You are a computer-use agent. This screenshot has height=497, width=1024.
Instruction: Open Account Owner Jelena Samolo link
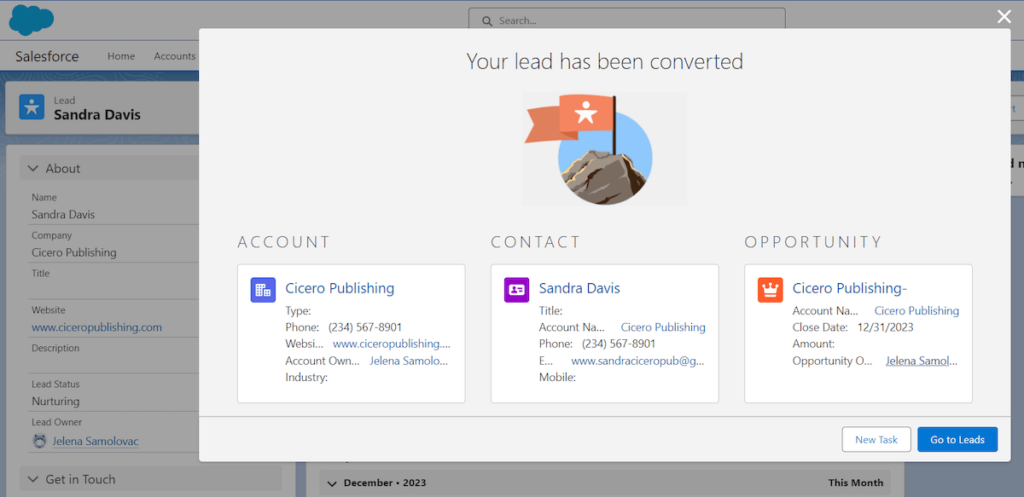pyautogui.click(x=409, y=361)
